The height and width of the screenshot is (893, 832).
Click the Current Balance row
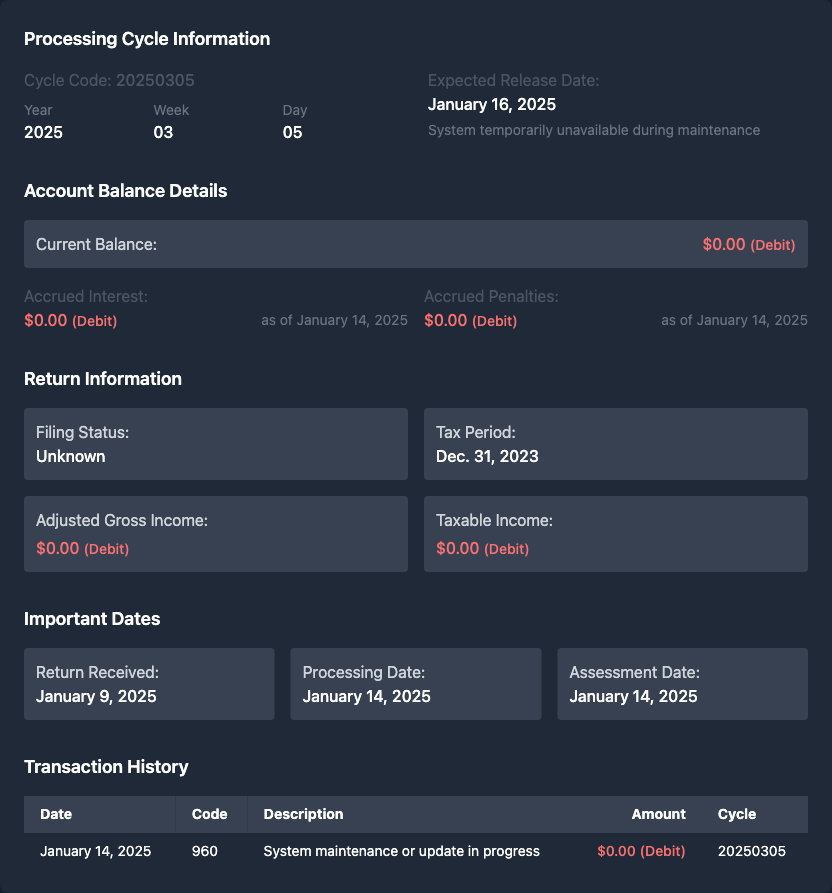[x=415, y=244]
